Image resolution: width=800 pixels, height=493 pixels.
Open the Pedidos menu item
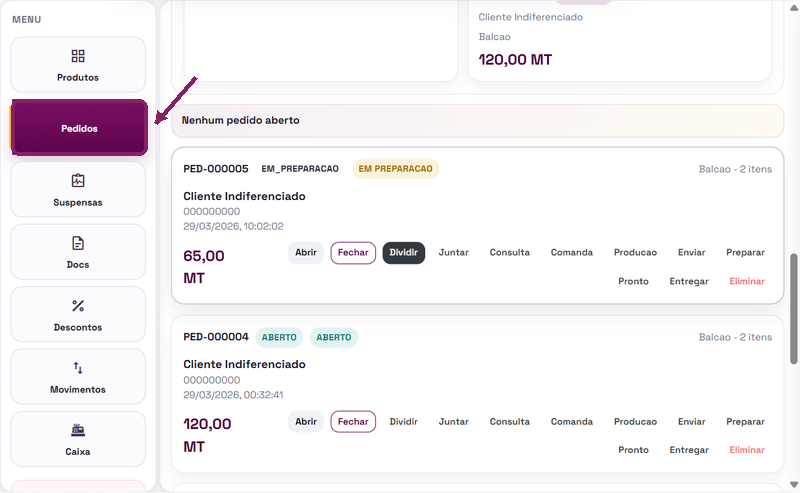point(79,128)
